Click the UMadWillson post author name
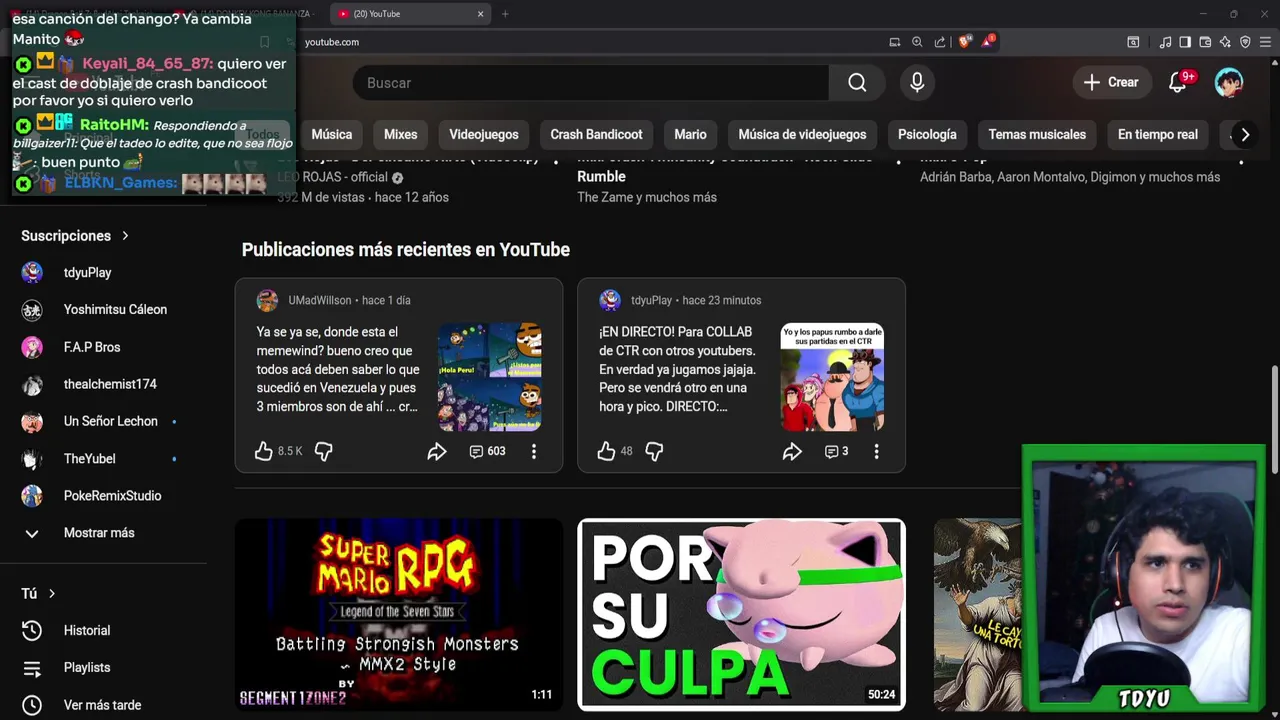The image size is (1280, 720). 320,301
